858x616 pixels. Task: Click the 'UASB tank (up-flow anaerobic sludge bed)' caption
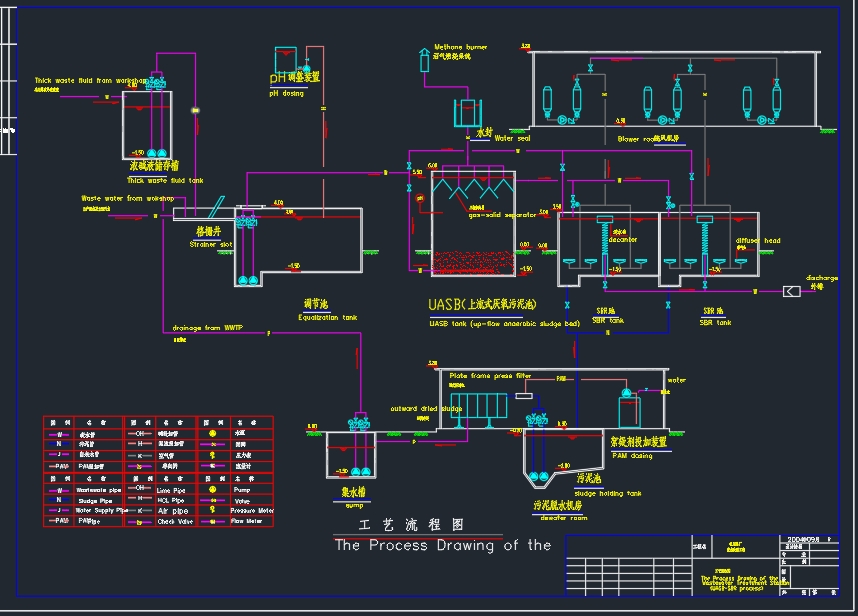pyautogui.click(x=504, y=323)
